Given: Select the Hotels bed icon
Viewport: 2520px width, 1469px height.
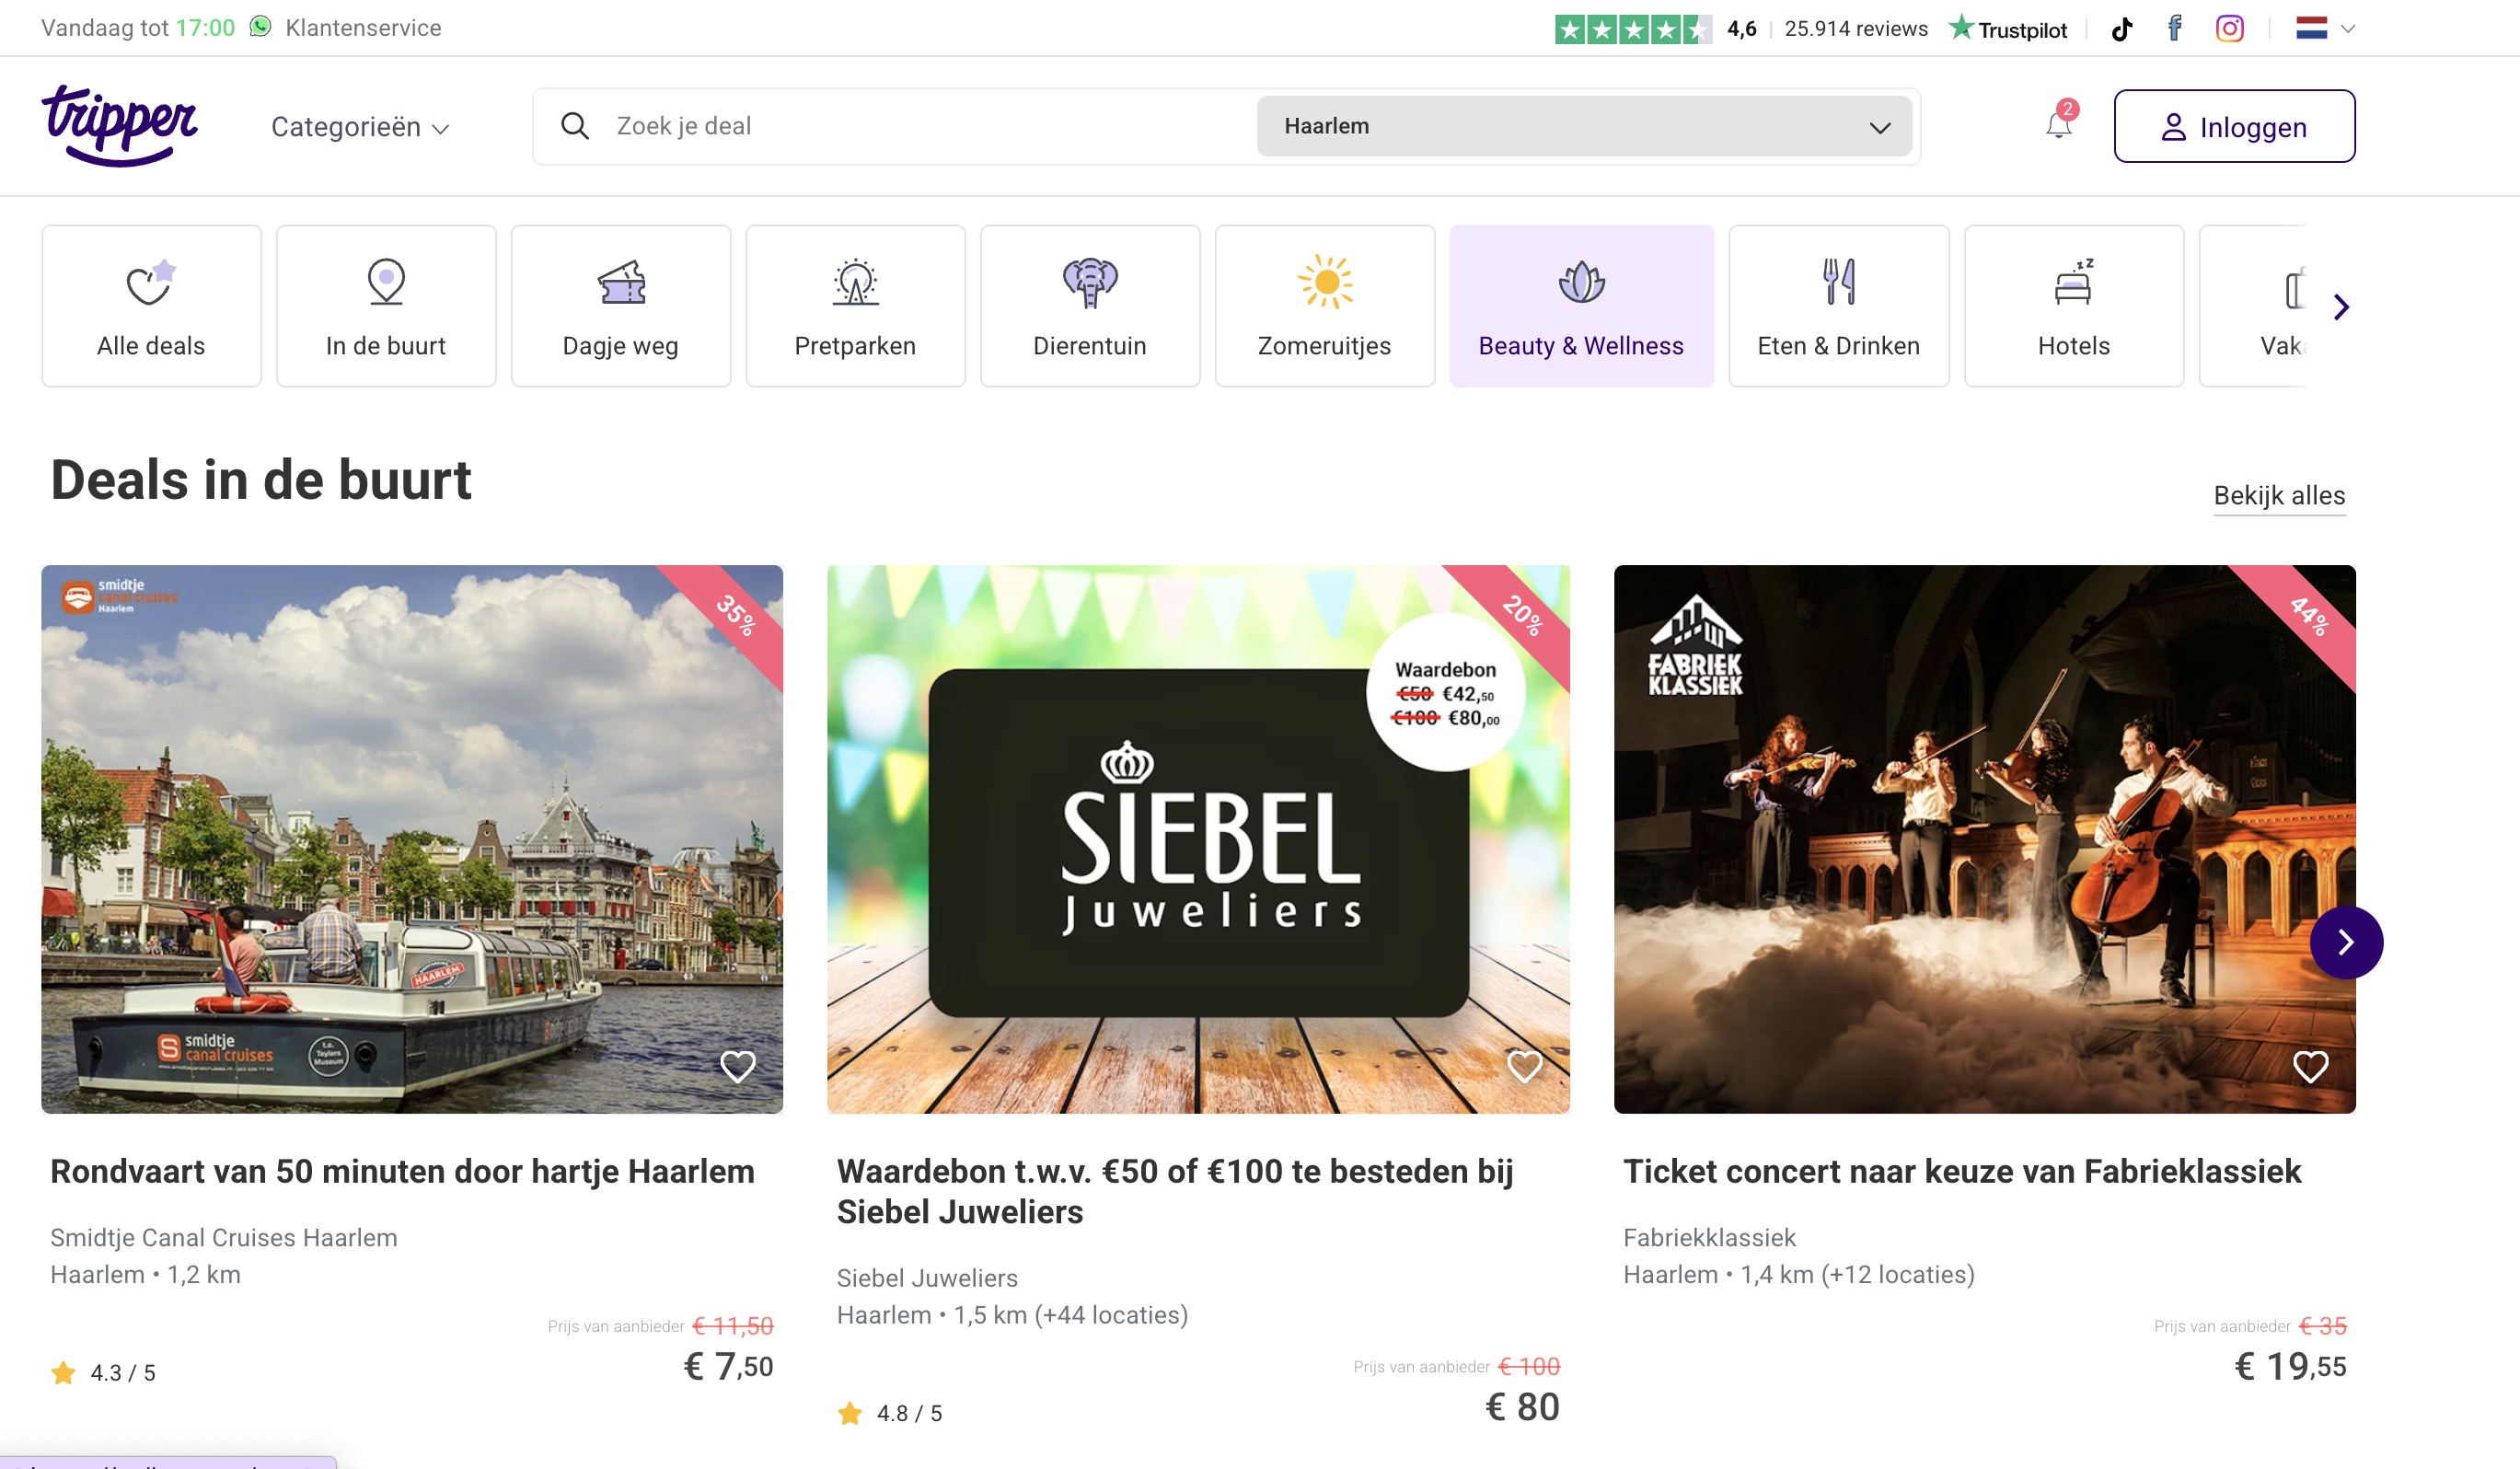Looking at the screenshot, I should 2074,282.
